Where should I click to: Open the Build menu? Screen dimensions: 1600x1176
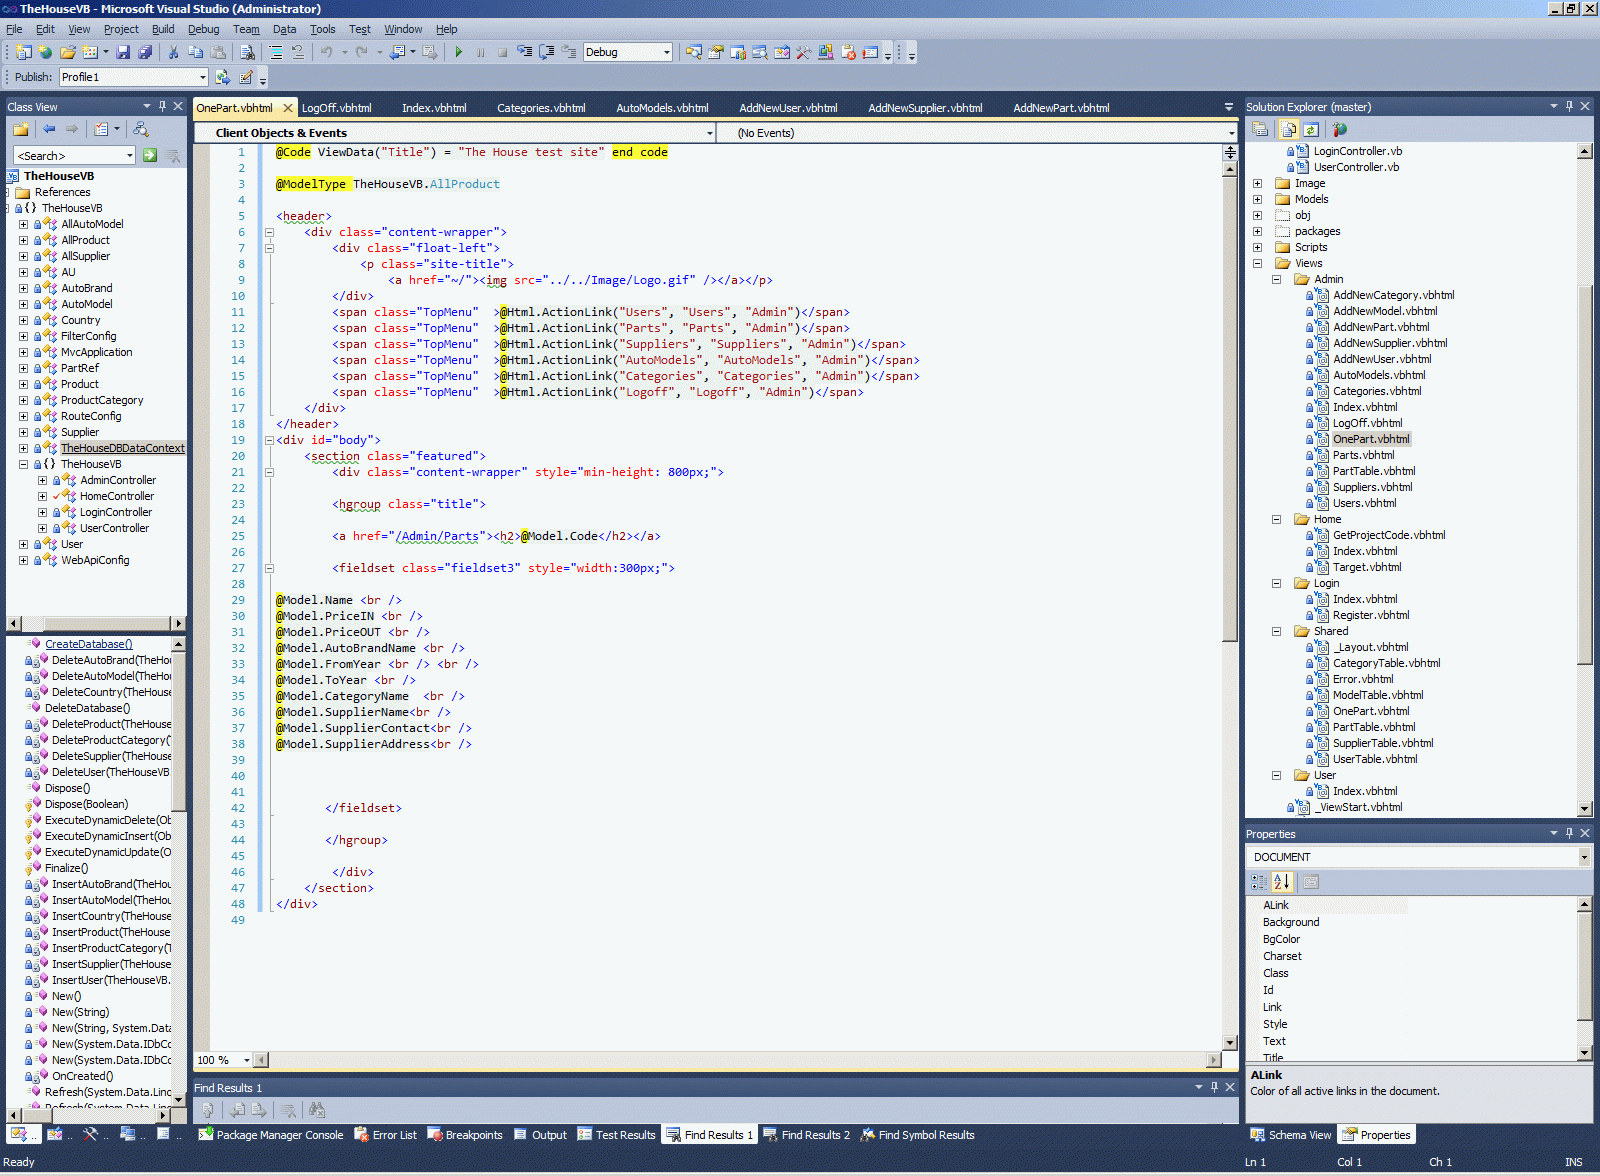click(162, 29)
